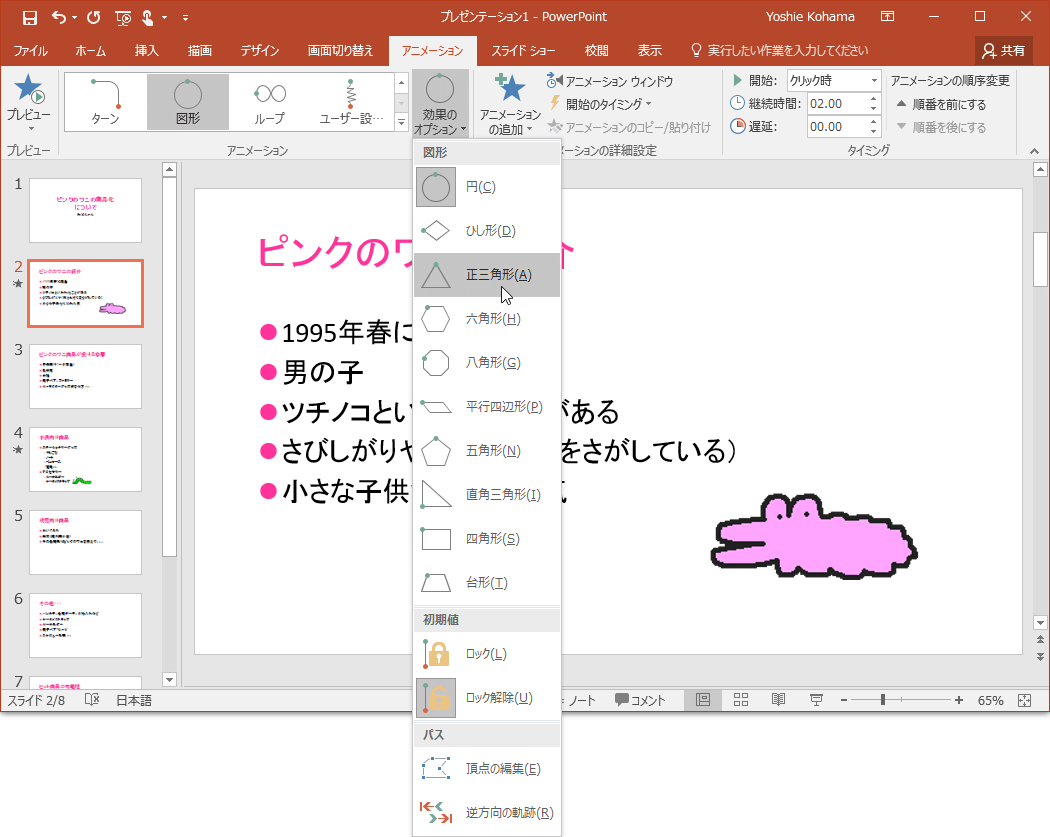The width and height of the screenshot is (1050, 837).
Task: Click the スライド一覧 slide sorter view icon
Action: [741, 700]
